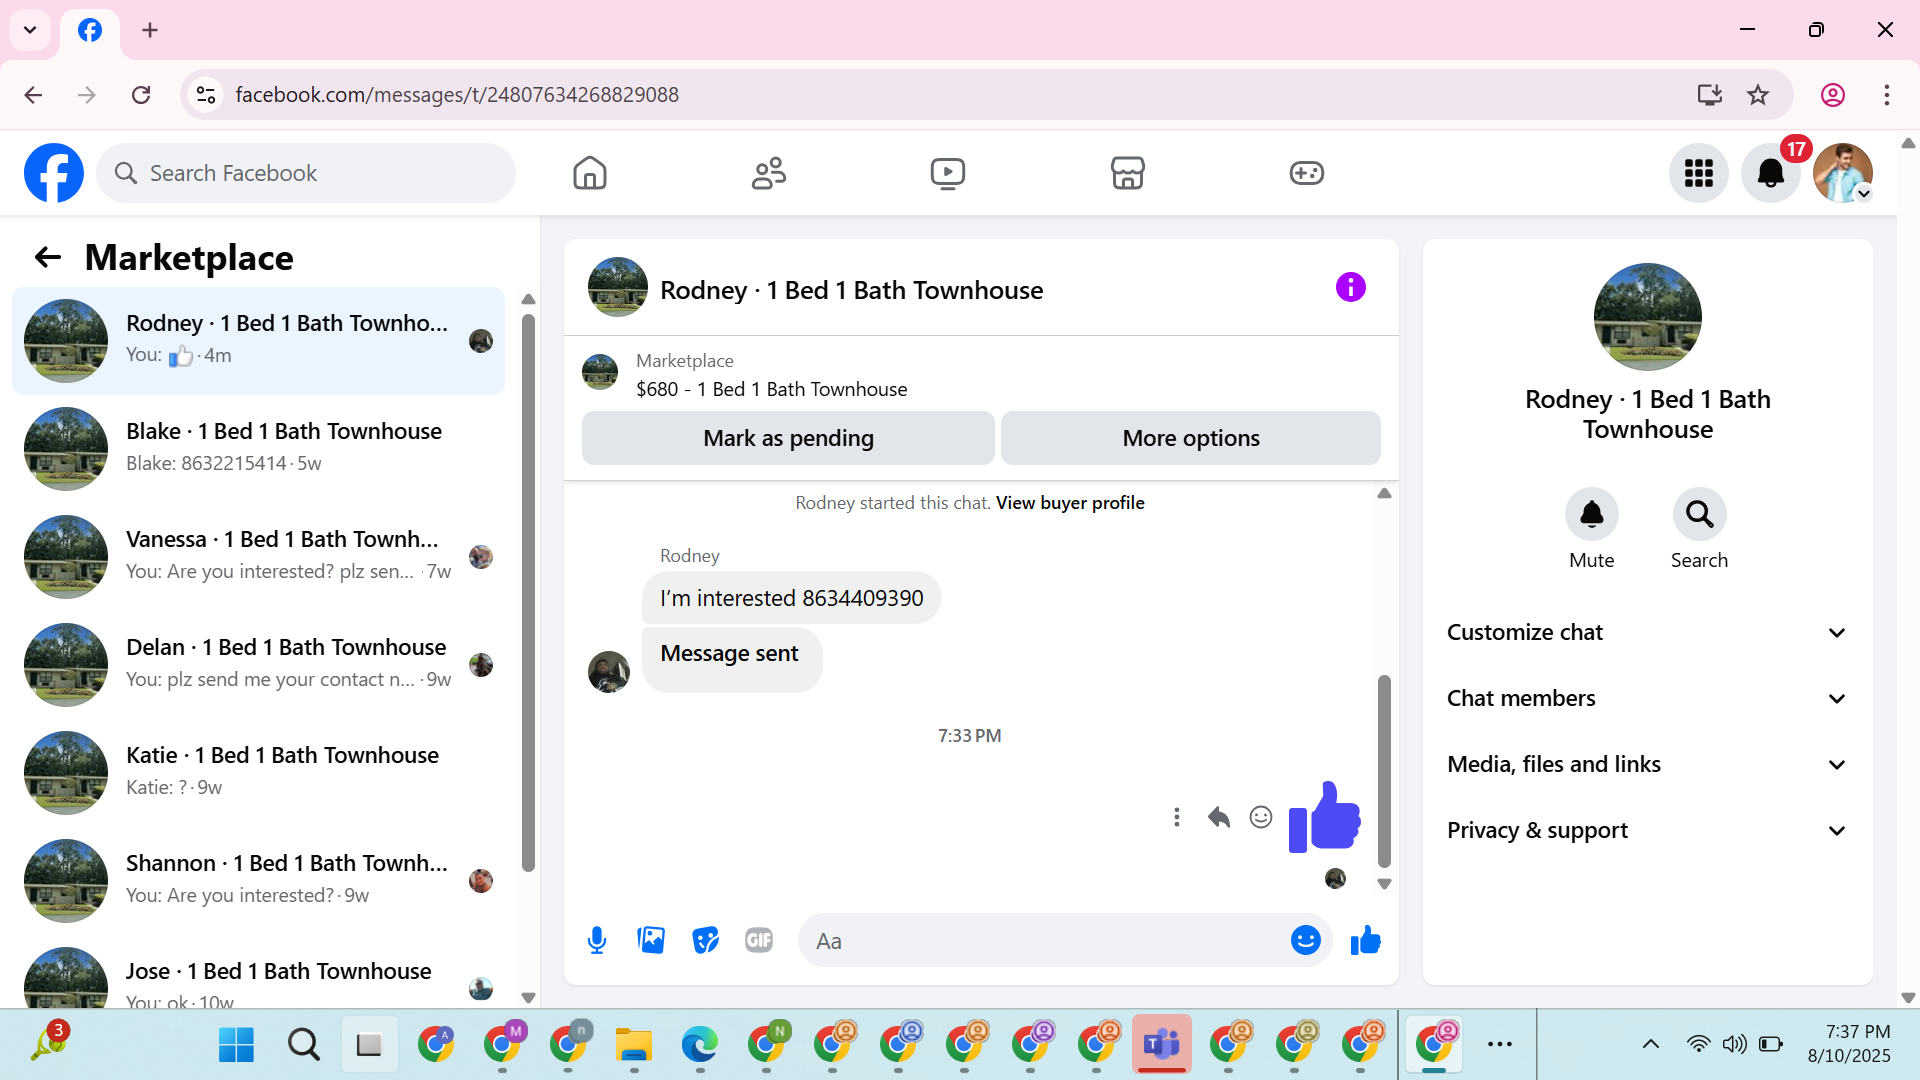The image size is (1920, 1080).
Task: Open Watch video tab in top navigation
Action: point(947,173)
